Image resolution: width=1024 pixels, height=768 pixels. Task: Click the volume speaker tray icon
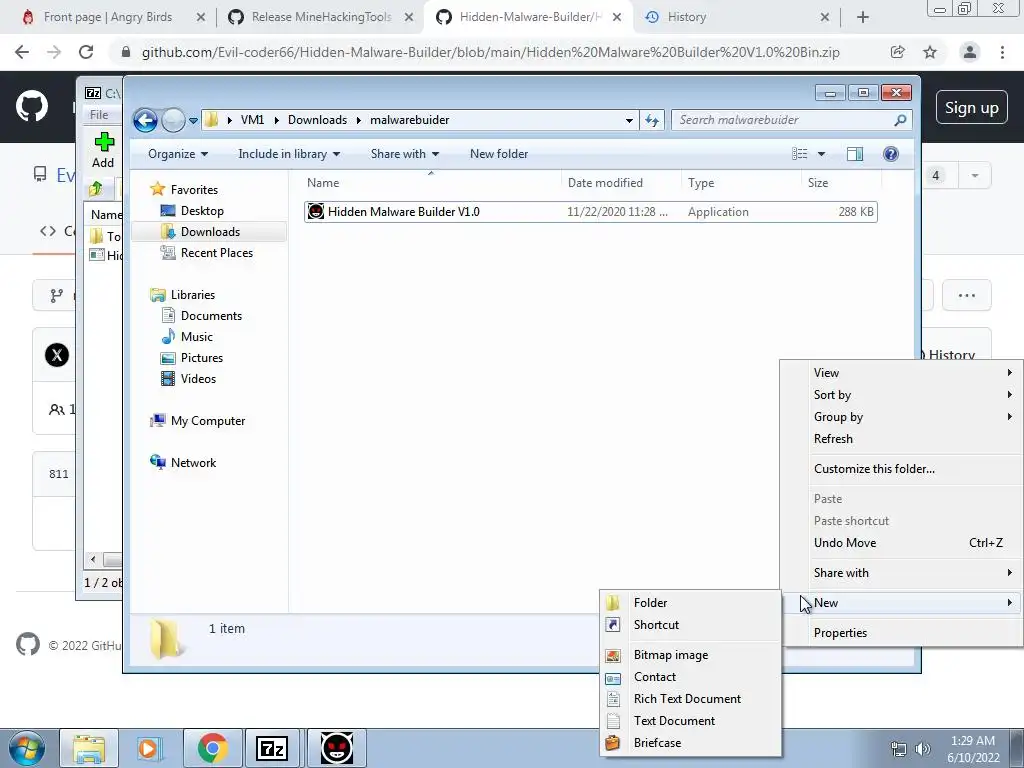(923, 749)
